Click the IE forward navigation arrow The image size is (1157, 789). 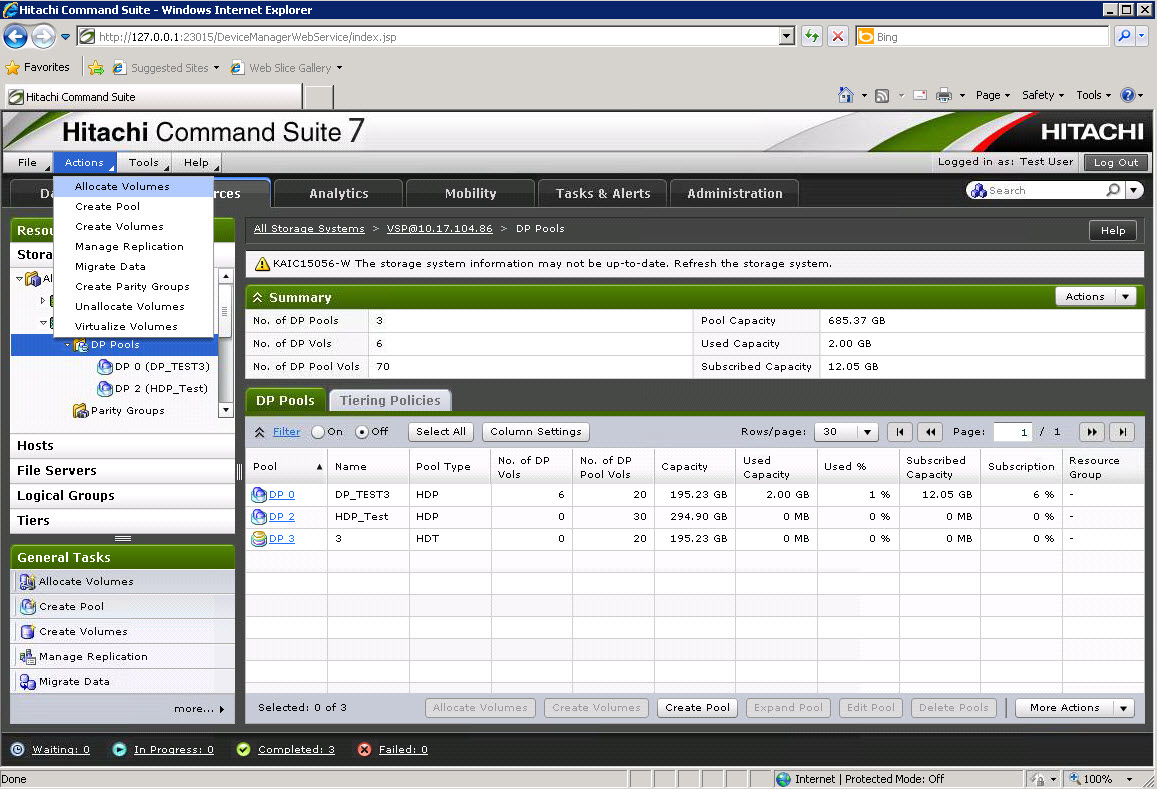(x=44, y=36)
